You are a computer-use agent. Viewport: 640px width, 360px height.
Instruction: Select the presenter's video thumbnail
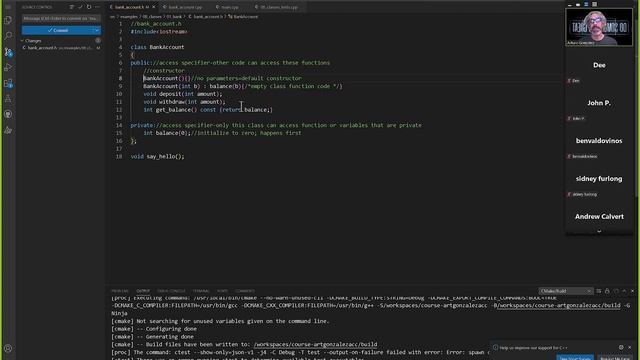599,27
